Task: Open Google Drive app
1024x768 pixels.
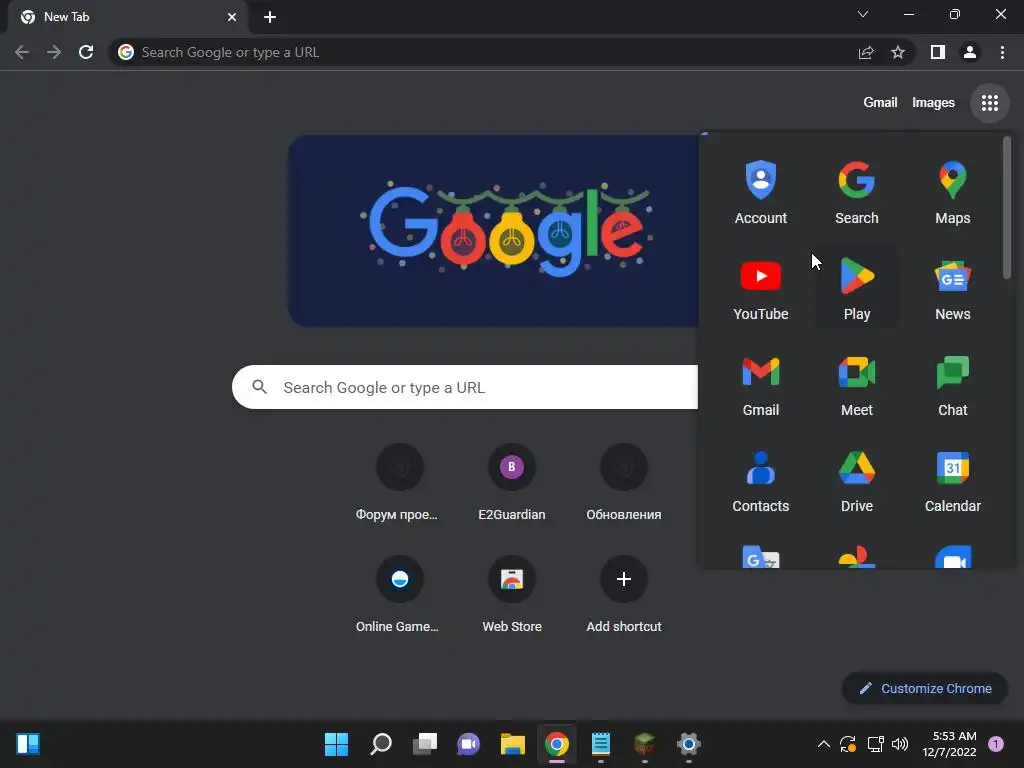Action: [x=856, y=481]
